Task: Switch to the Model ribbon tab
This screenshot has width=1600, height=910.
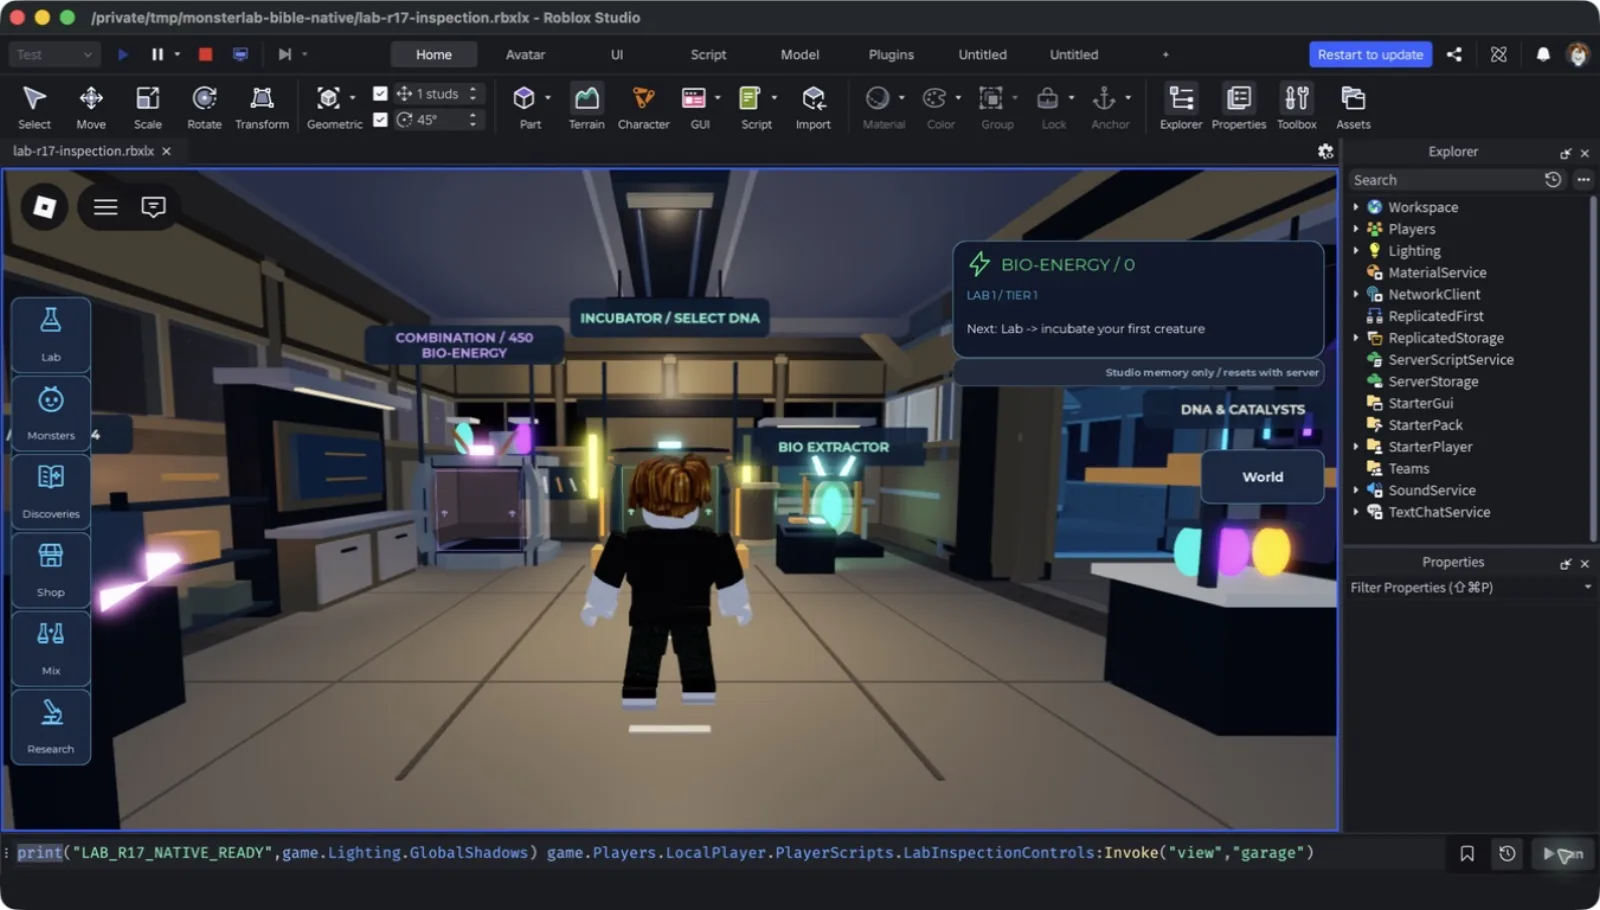Action: point(800,54)
